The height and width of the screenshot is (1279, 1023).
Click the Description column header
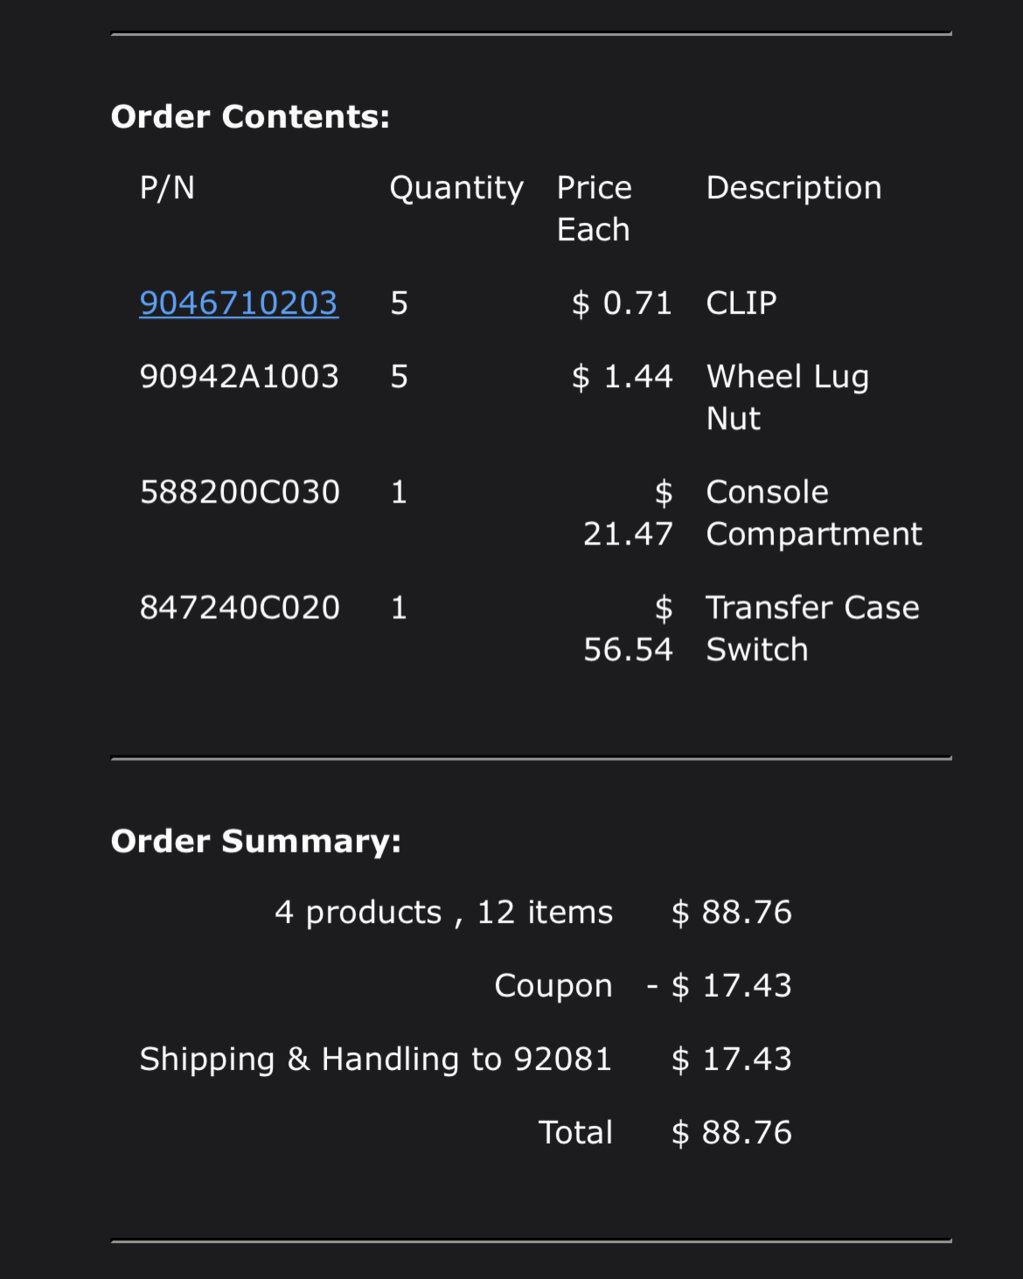coord(794,188)
